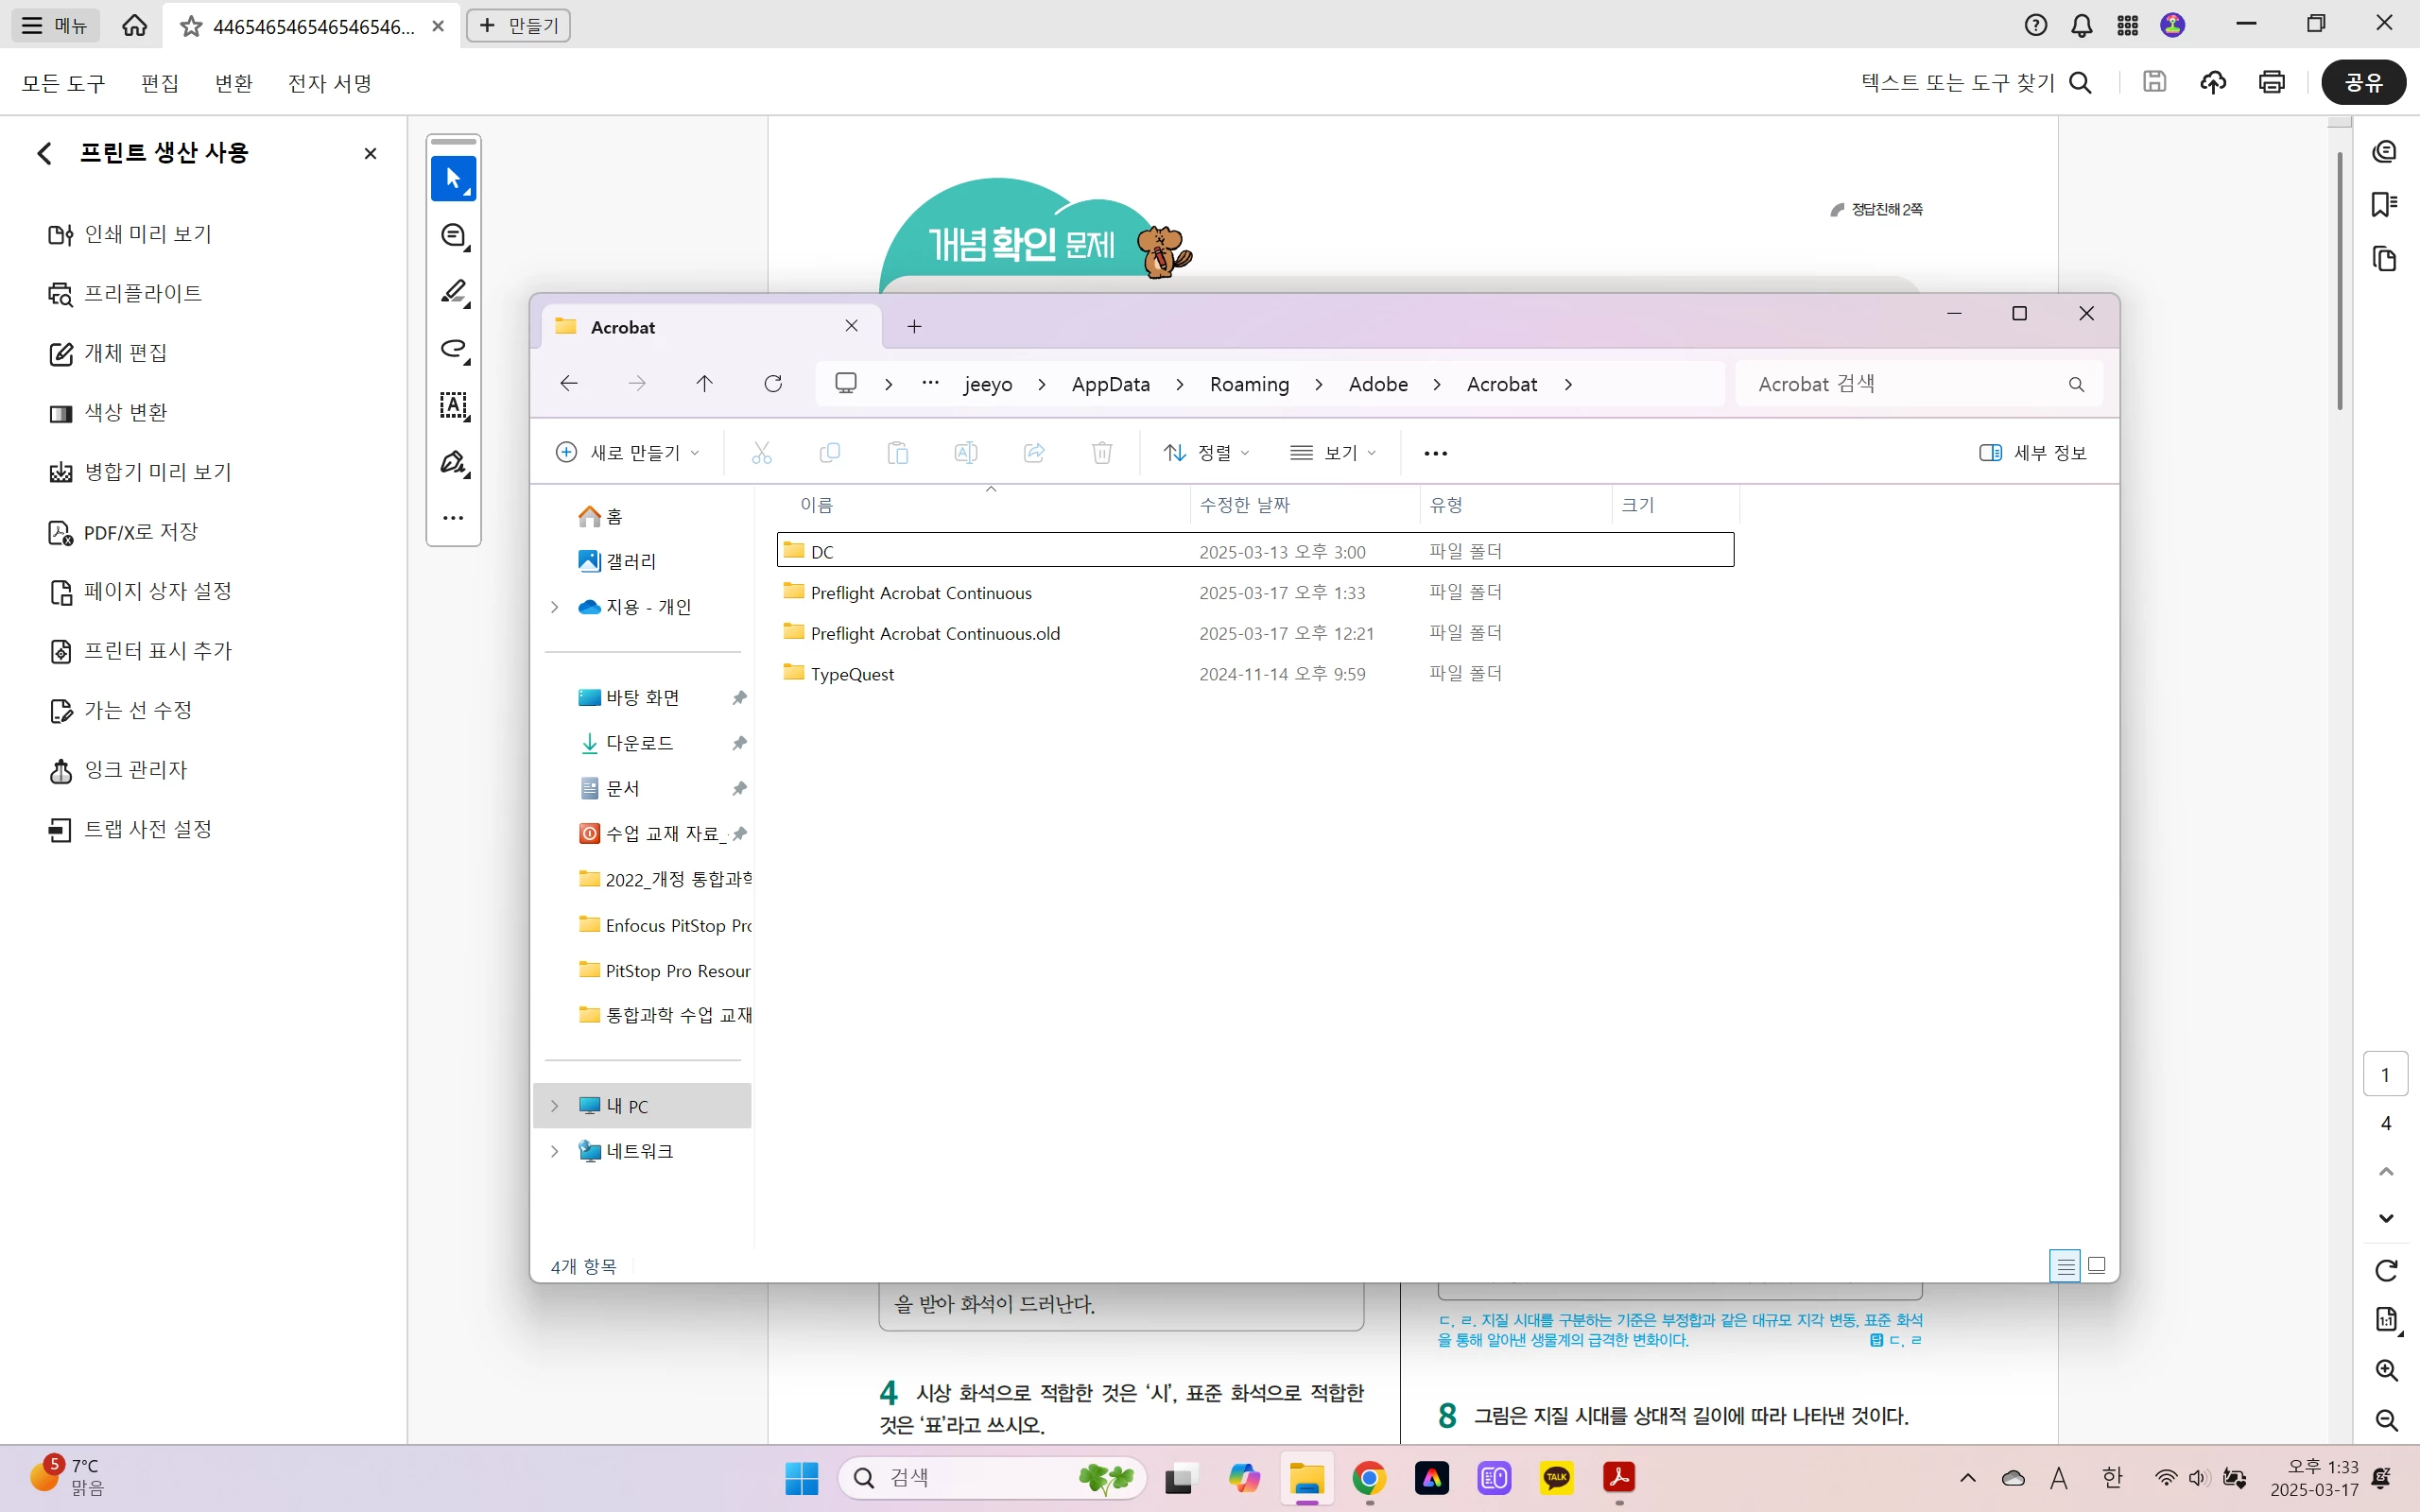Image resolution: width=2420 pixels, height=1512 pixels.
Task: Select the highlight pen tool
Action: [454, 292]
